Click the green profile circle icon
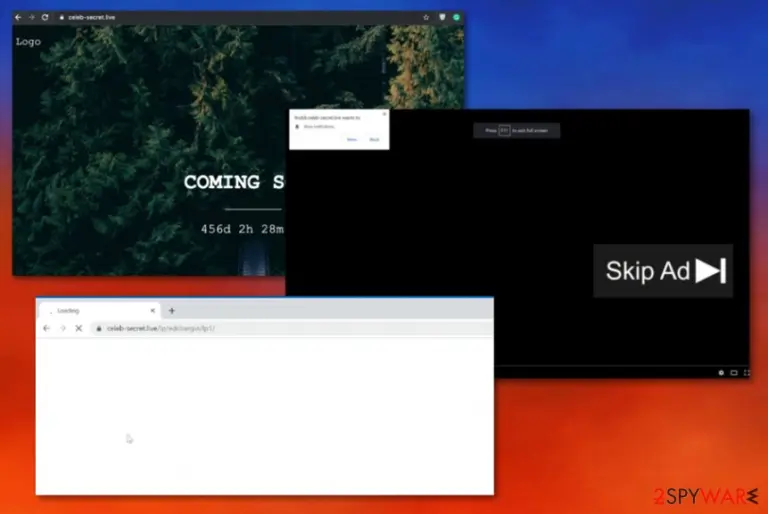Image resolution: width=768 pixels, height=514 pixels. pyautogui.click(x=456, y=17)
